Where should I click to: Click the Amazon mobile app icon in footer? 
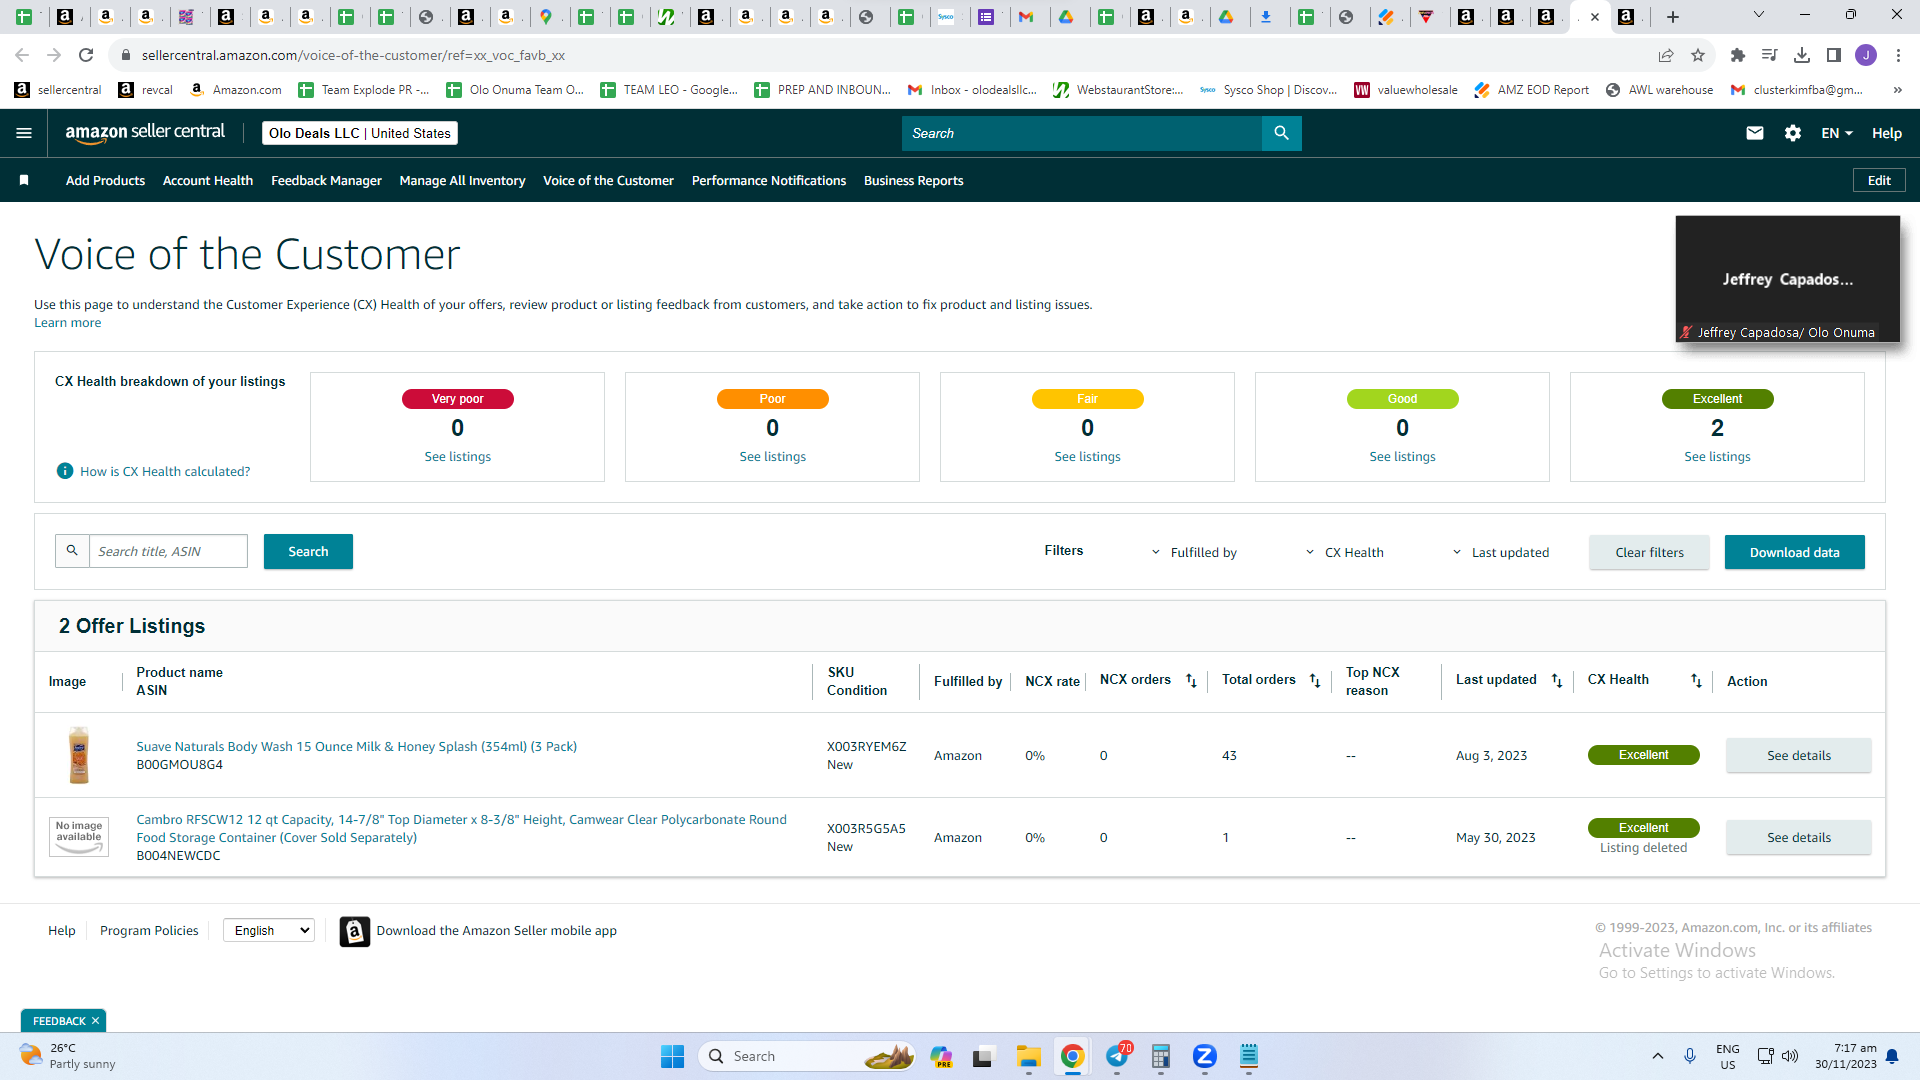point(354,931)
